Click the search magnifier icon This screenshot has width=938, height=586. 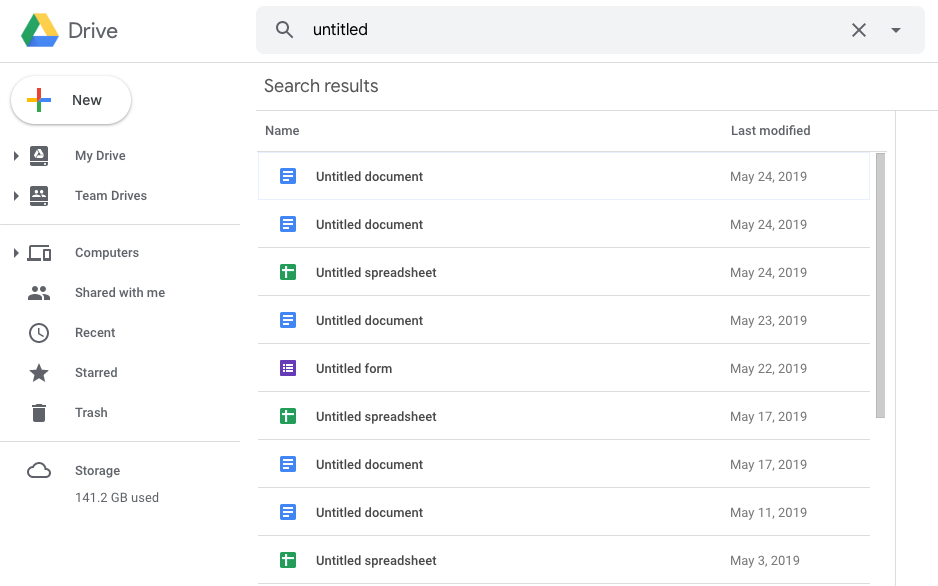pos(284,30)
